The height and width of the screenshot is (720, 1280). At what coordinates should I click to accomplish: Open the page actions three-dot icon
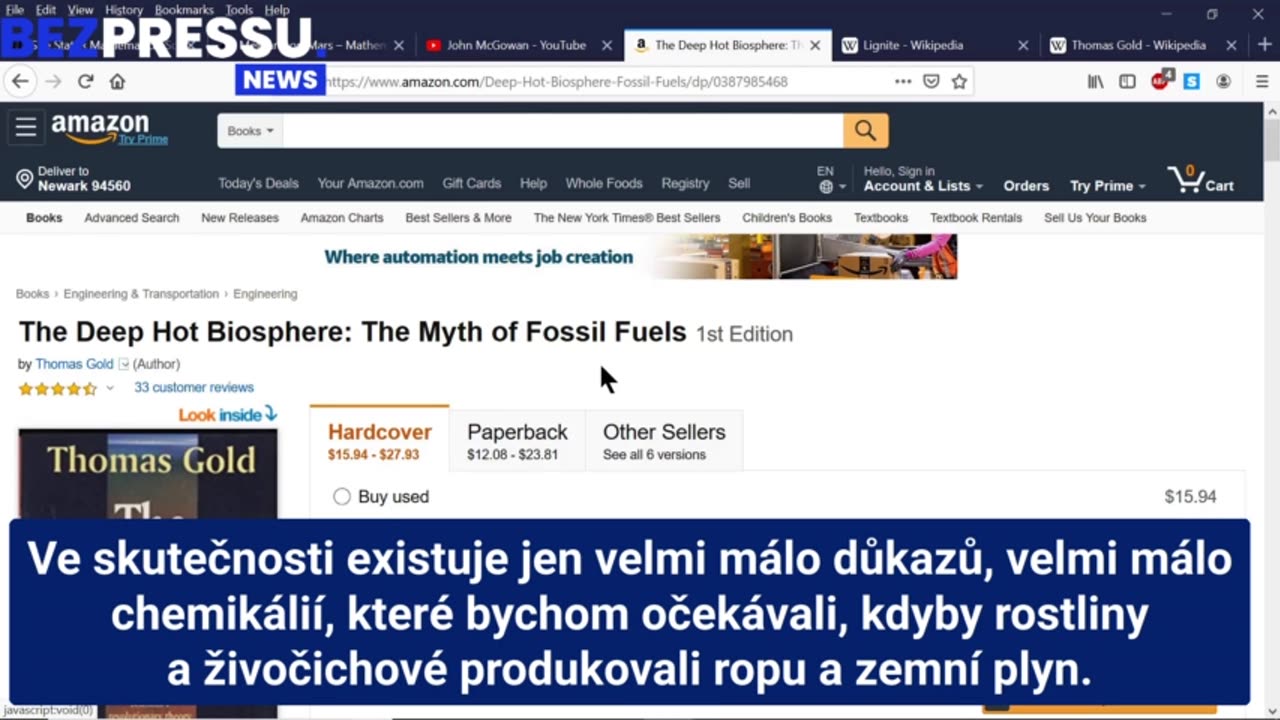(903, 82)
